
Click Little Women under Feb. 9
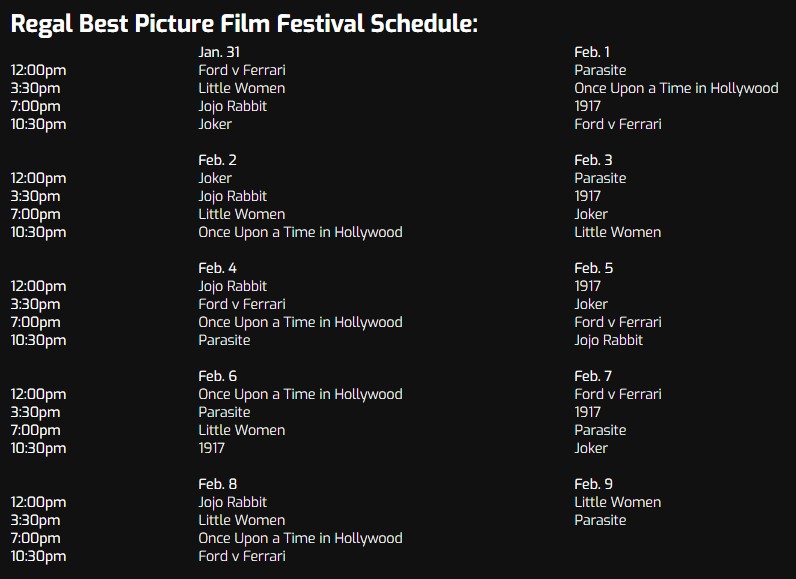coord(617,502)
